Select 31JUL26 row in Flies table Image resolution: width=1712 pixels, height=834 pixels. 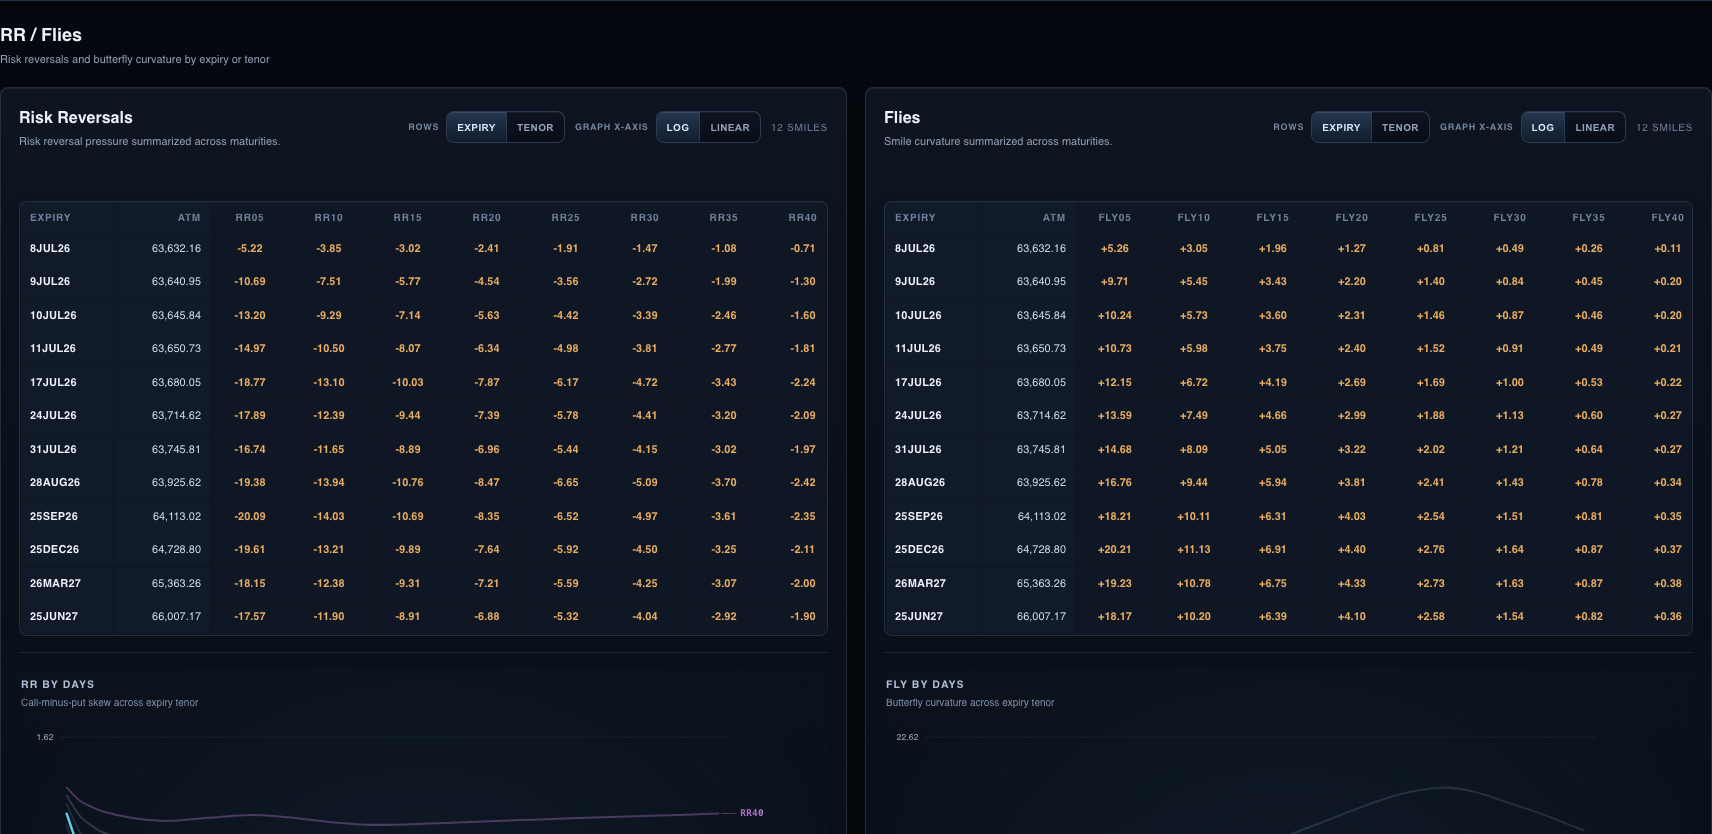click(1288, 449)
